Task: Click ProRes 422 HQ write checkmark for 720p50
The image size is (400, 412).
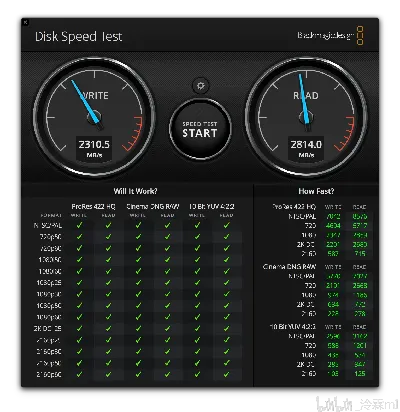Action: [x=79, y=237]
